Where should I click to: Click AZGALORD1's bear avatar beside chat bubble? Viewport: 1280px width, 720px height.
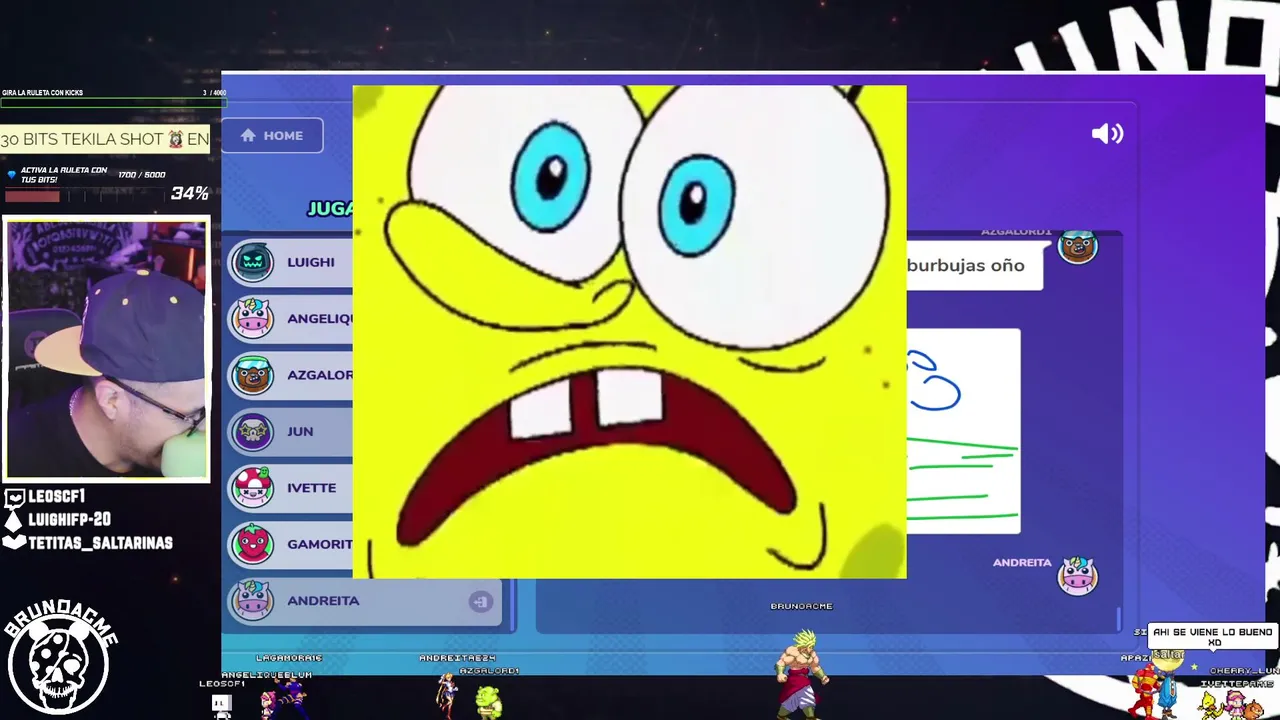pos(1077,247)
